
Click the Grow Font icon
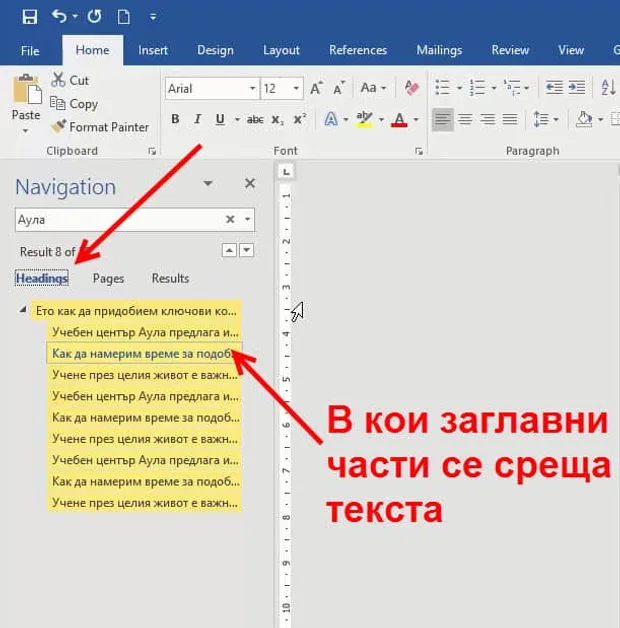click(316, 88)
